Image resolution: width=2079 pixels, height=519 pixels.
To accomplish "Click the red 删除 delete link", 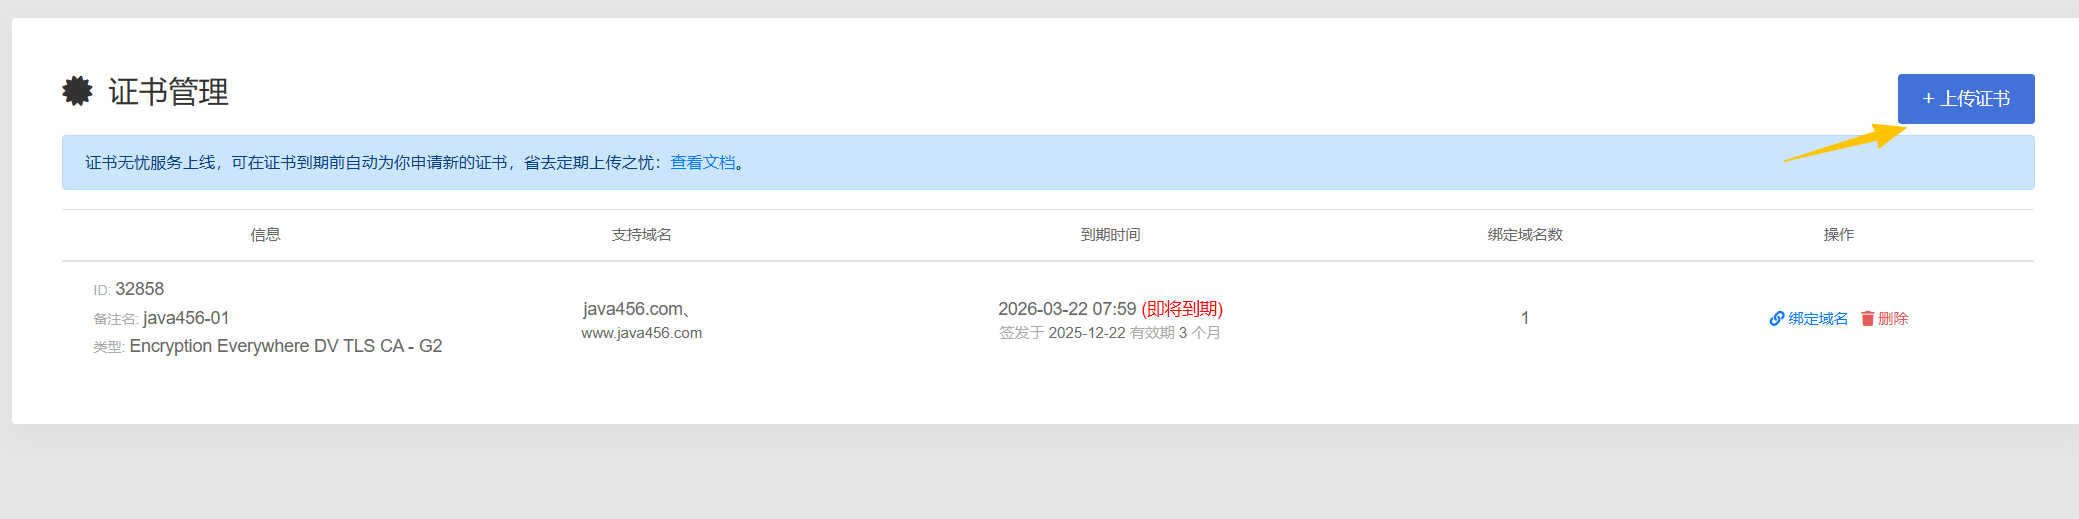I will [x=1893, y=319].
